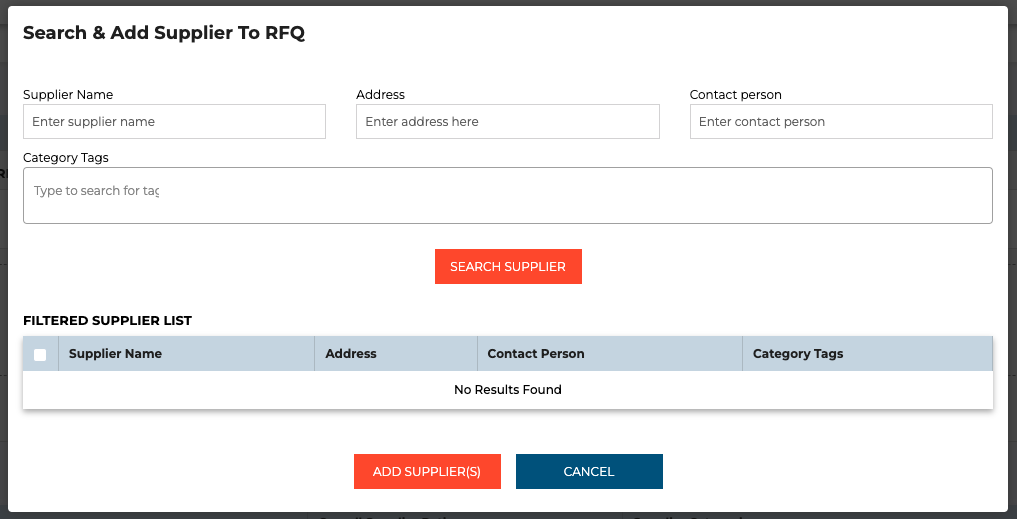The image size is (1017, 519).
Task: Click the Contact person input field
Action: tap(840, 122)
